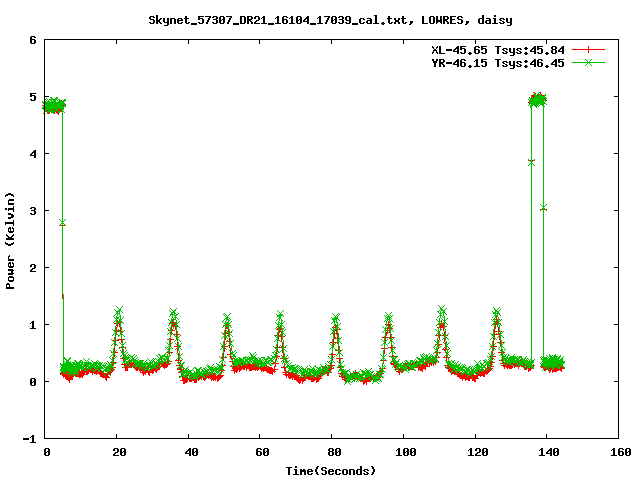This screenshot has width=640, height=480.
Task: Click the x-axis tick label 20
Action: click(119, 452)
